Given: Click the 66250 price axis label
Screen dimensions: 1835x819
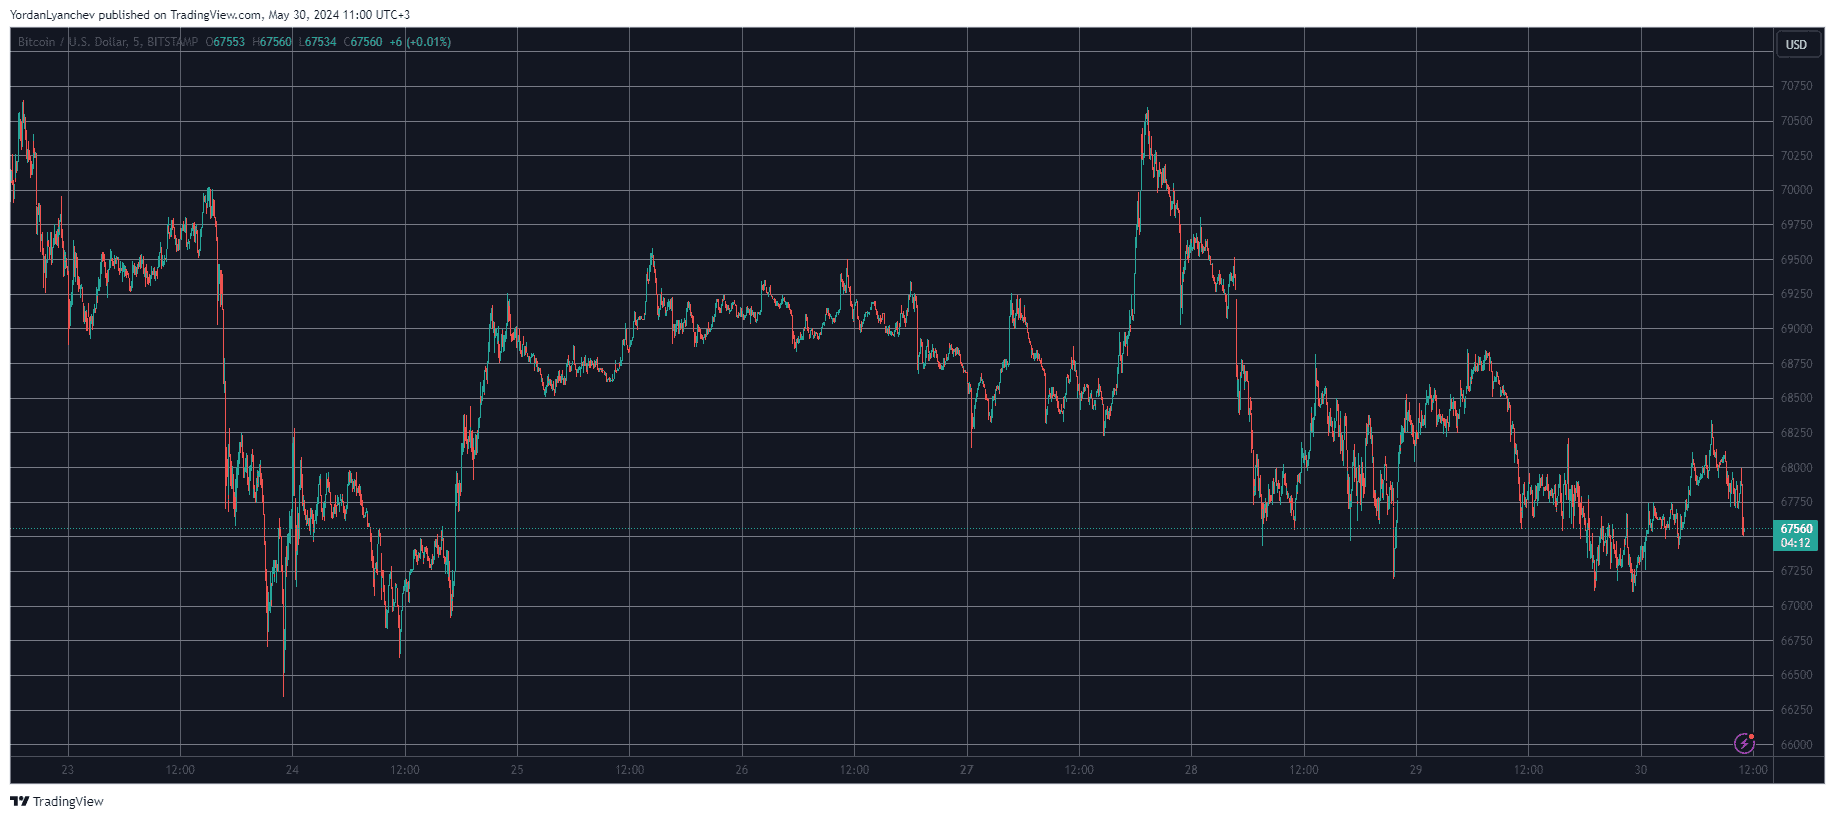Looking at the screenshot, I should click(1796, 710).
